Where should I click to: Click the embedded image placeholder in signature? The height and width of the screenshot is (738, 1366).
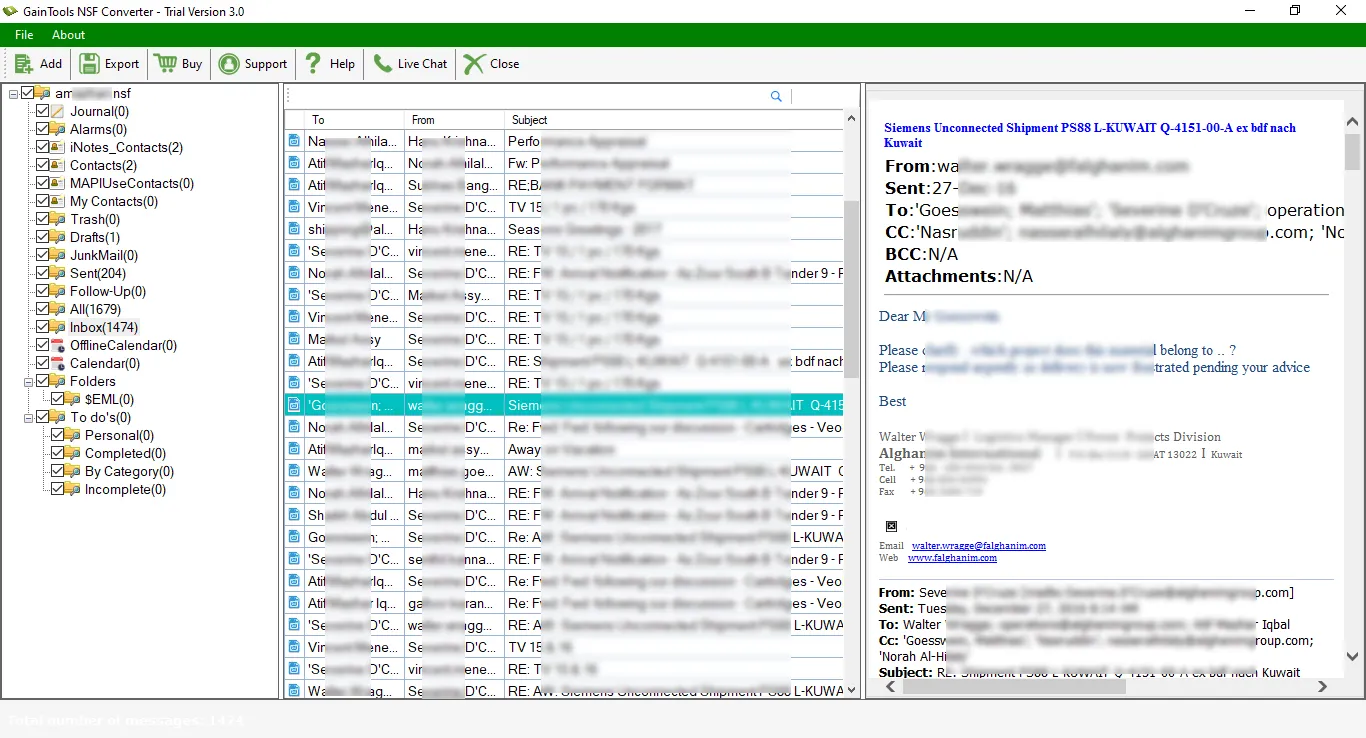(x=891, y=526)
